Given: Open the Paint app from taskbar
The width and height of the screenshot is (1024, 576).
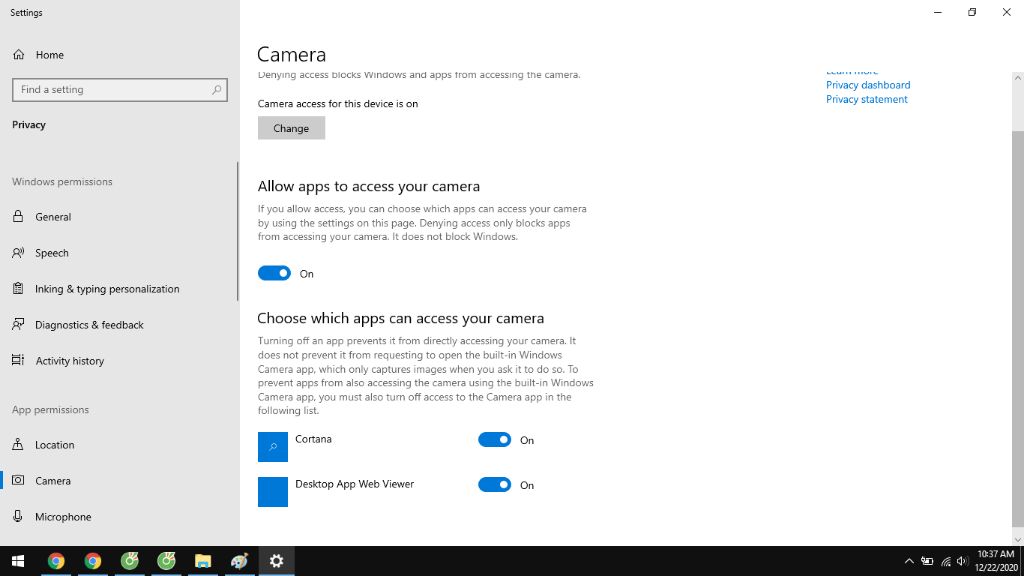Looking at the screenshot, I should pos(240,561).
